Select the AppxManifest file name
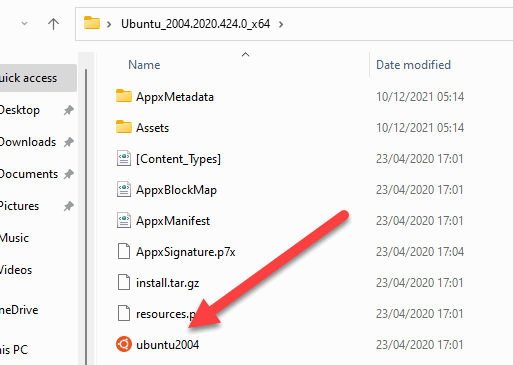 tap(173, 221)
